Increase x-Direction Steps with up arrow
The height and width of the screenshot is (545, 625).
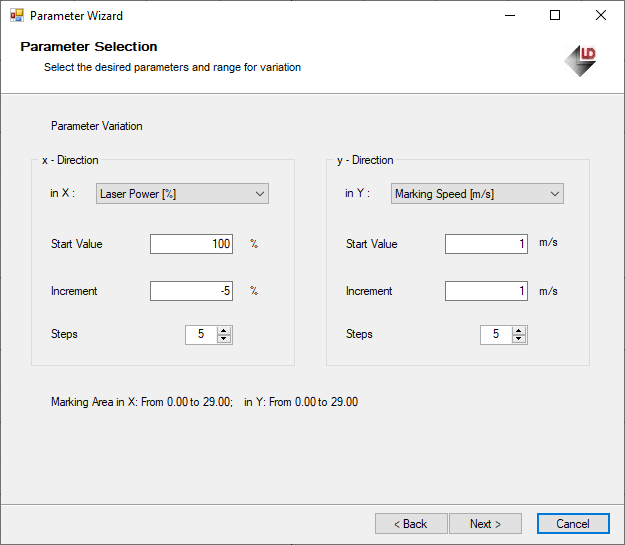click(224, 330)
